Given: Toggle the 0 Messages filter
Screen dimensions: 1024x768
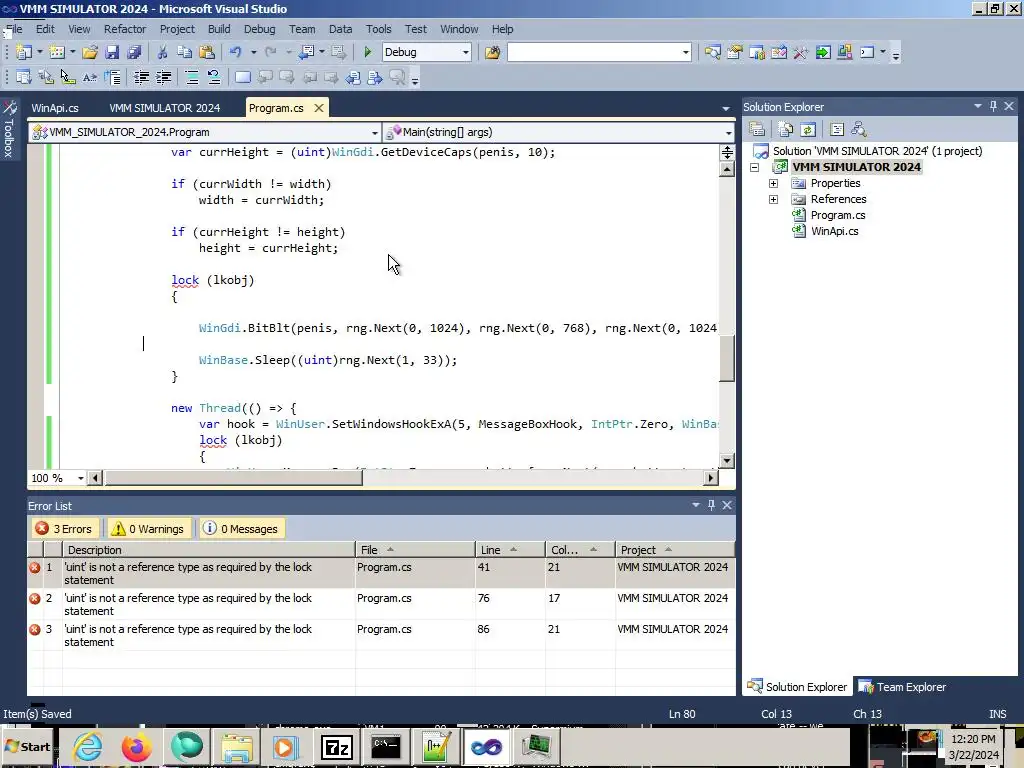Looking at the screenshot, I should pos(240,528).
